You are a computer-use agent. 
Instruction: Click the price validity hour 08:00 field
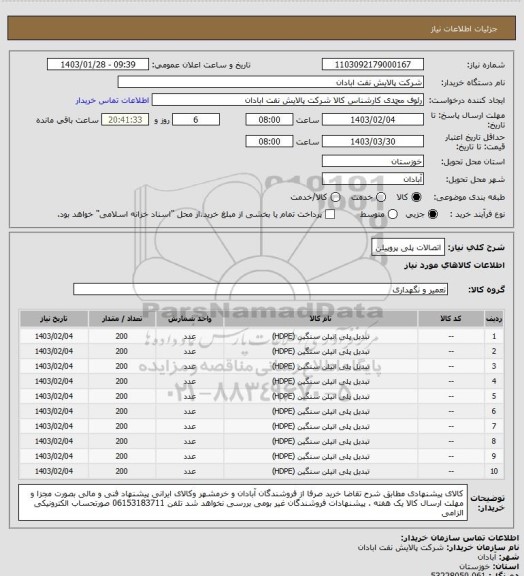(269, 141)
